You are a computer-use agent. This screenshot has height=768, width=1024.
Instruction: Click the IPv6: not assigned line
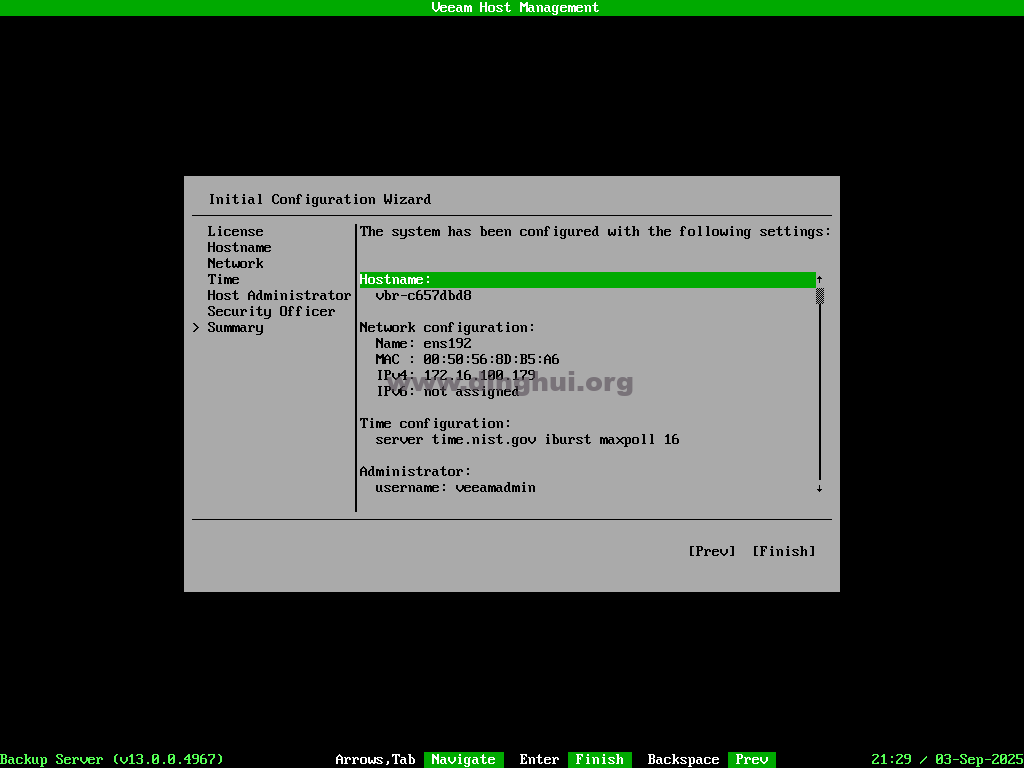click(x=447, y=391)
